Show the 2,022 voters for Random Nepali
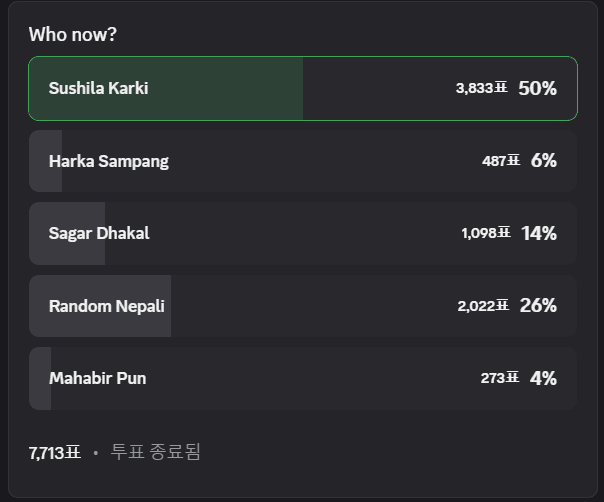 pyautogui.click(x=483, y=306)
